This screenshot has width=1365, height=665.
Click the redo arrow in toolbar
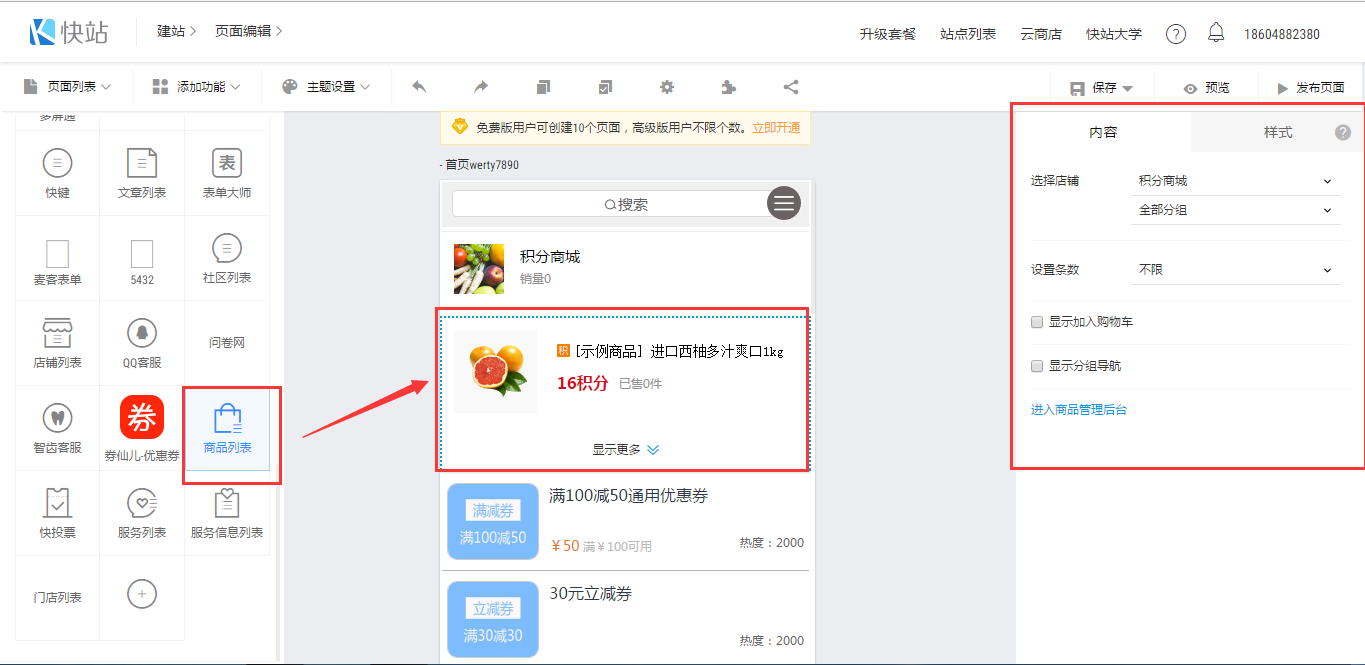481,87
